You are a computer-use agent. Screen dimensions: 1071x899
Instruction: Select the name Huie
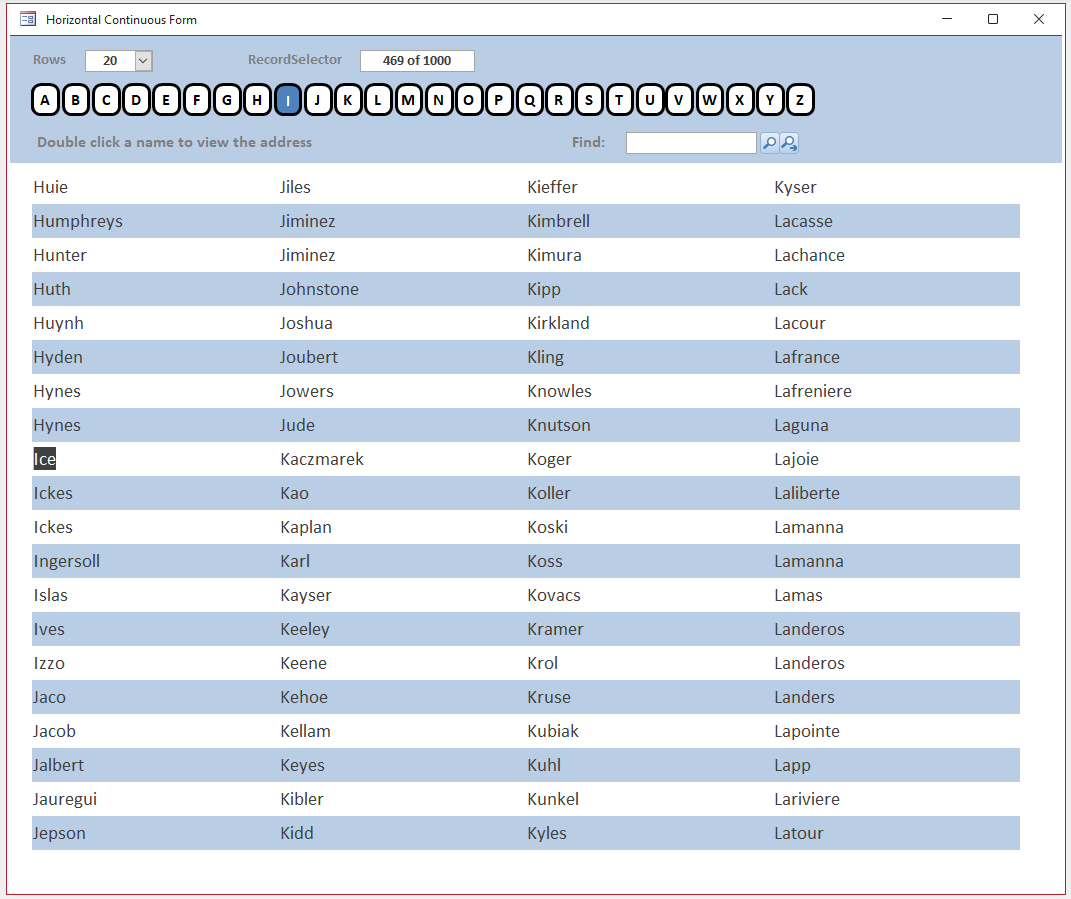[51, 187]
